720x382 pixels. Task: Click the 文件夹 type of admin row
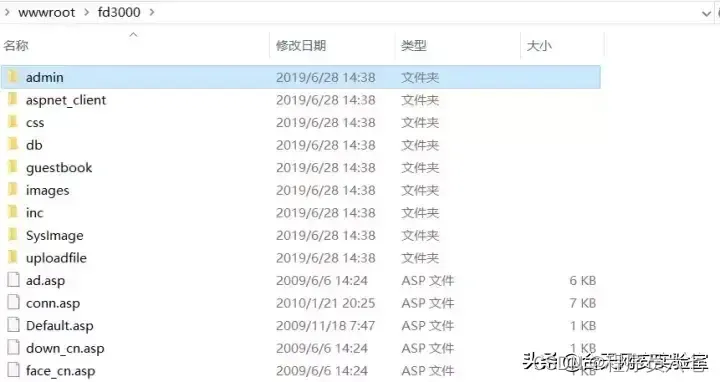[420, 77]
